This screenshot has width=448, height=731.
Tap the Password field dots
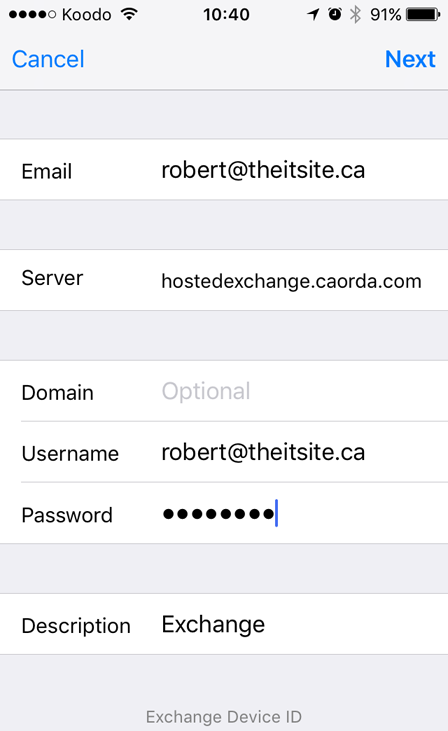(x=218, y=514)
